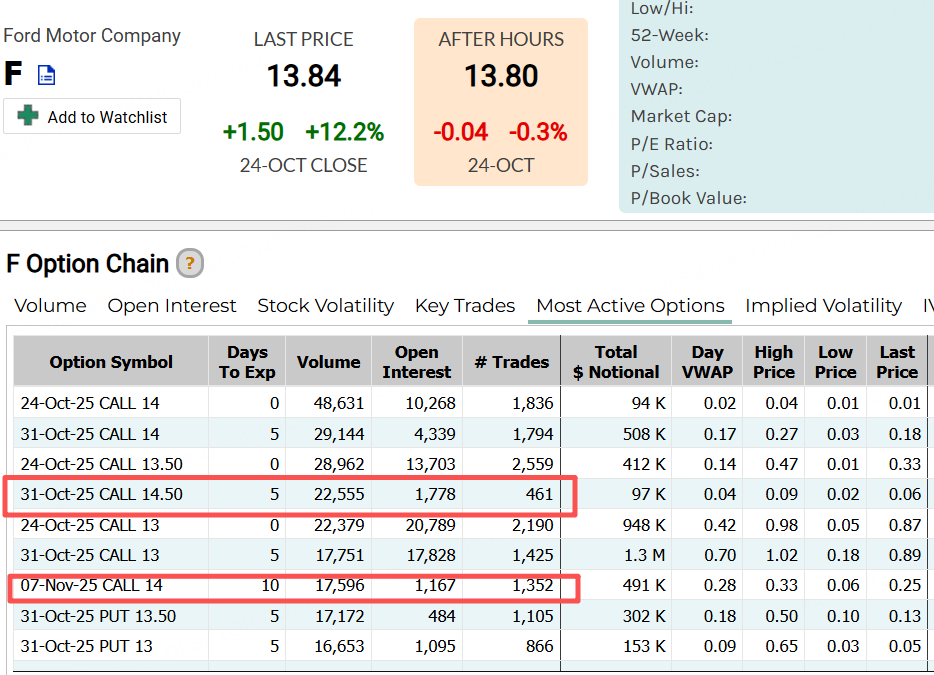Open the Implied Volatility tab
The image size is (934, 675).
pyautogui.click(x=823, y=306)
